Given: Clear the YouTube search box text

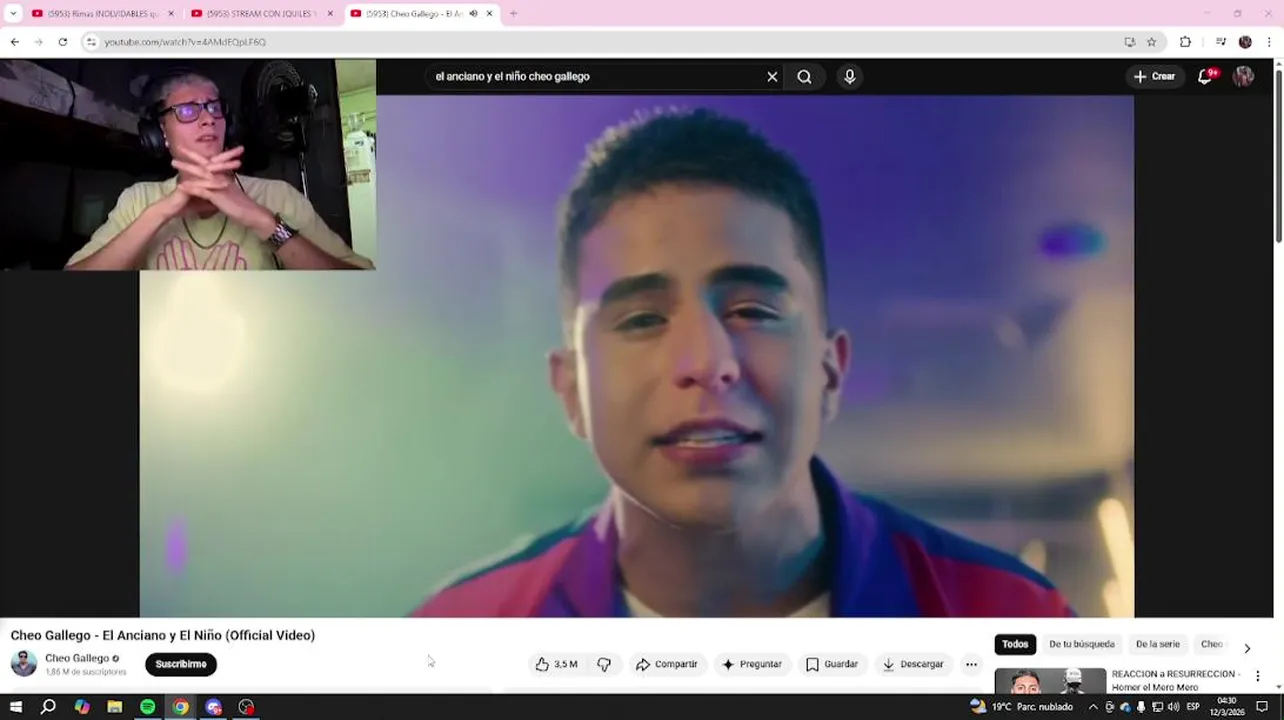Looking at the screenshot, I should (772, 77).
